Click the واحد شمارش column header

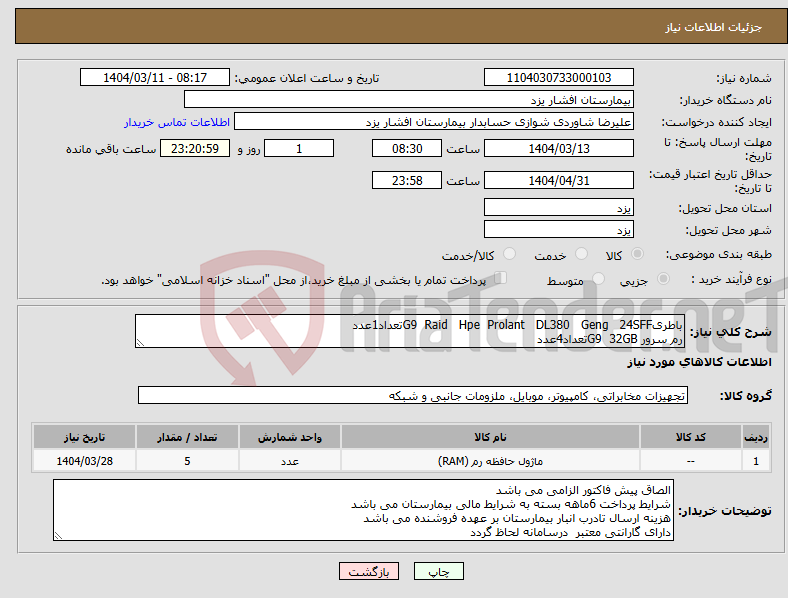[x=290, y=437]
